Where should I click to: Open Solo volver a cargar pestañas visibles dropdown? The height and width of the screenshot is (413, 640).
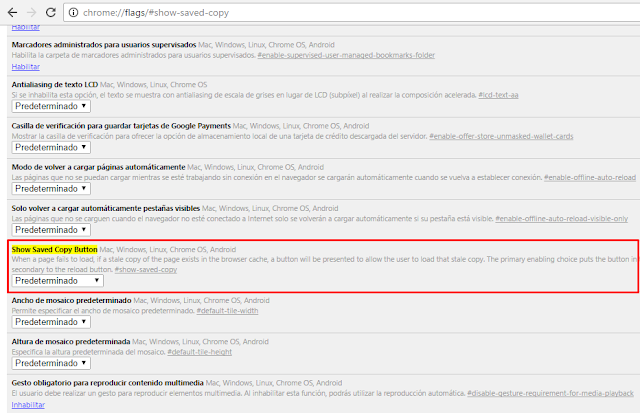(x=51, y=230)
